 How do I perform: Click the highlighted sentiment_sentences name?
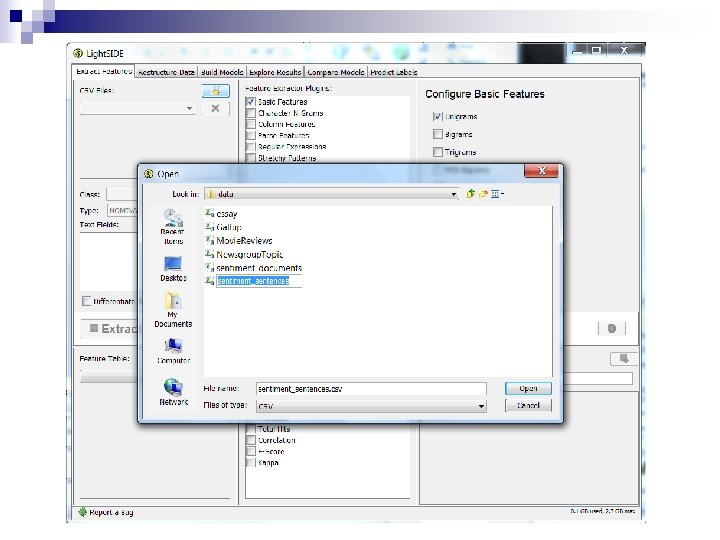click(253, 281)
